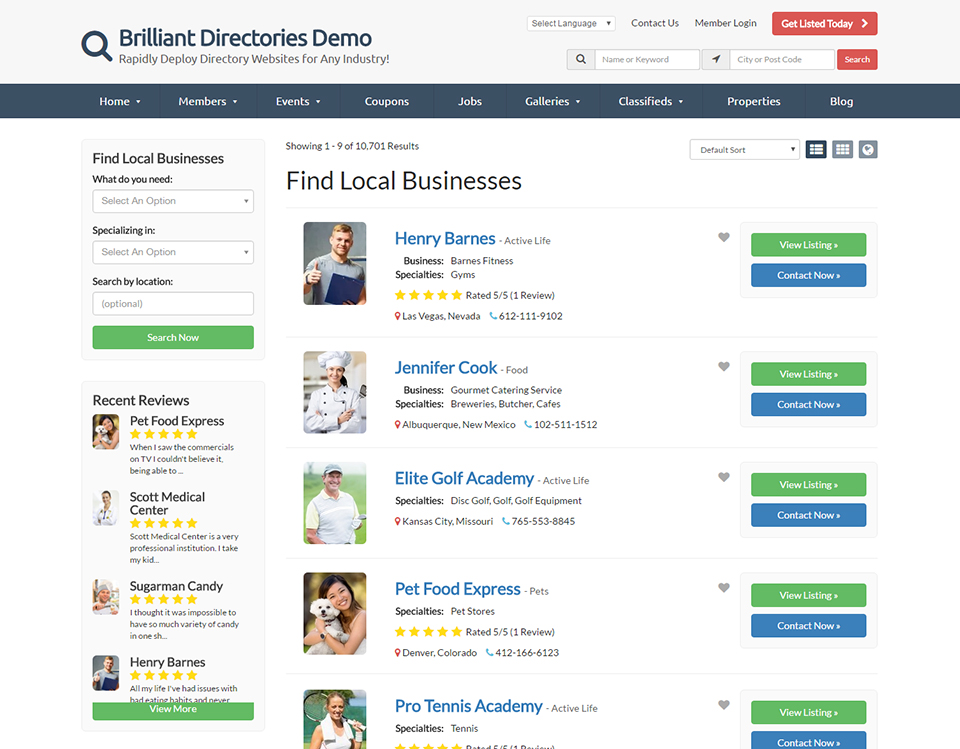The height and width of the screenshot is (749, 960).
Task: Open the Pro Tennis Academy title link
Action: 468,706
